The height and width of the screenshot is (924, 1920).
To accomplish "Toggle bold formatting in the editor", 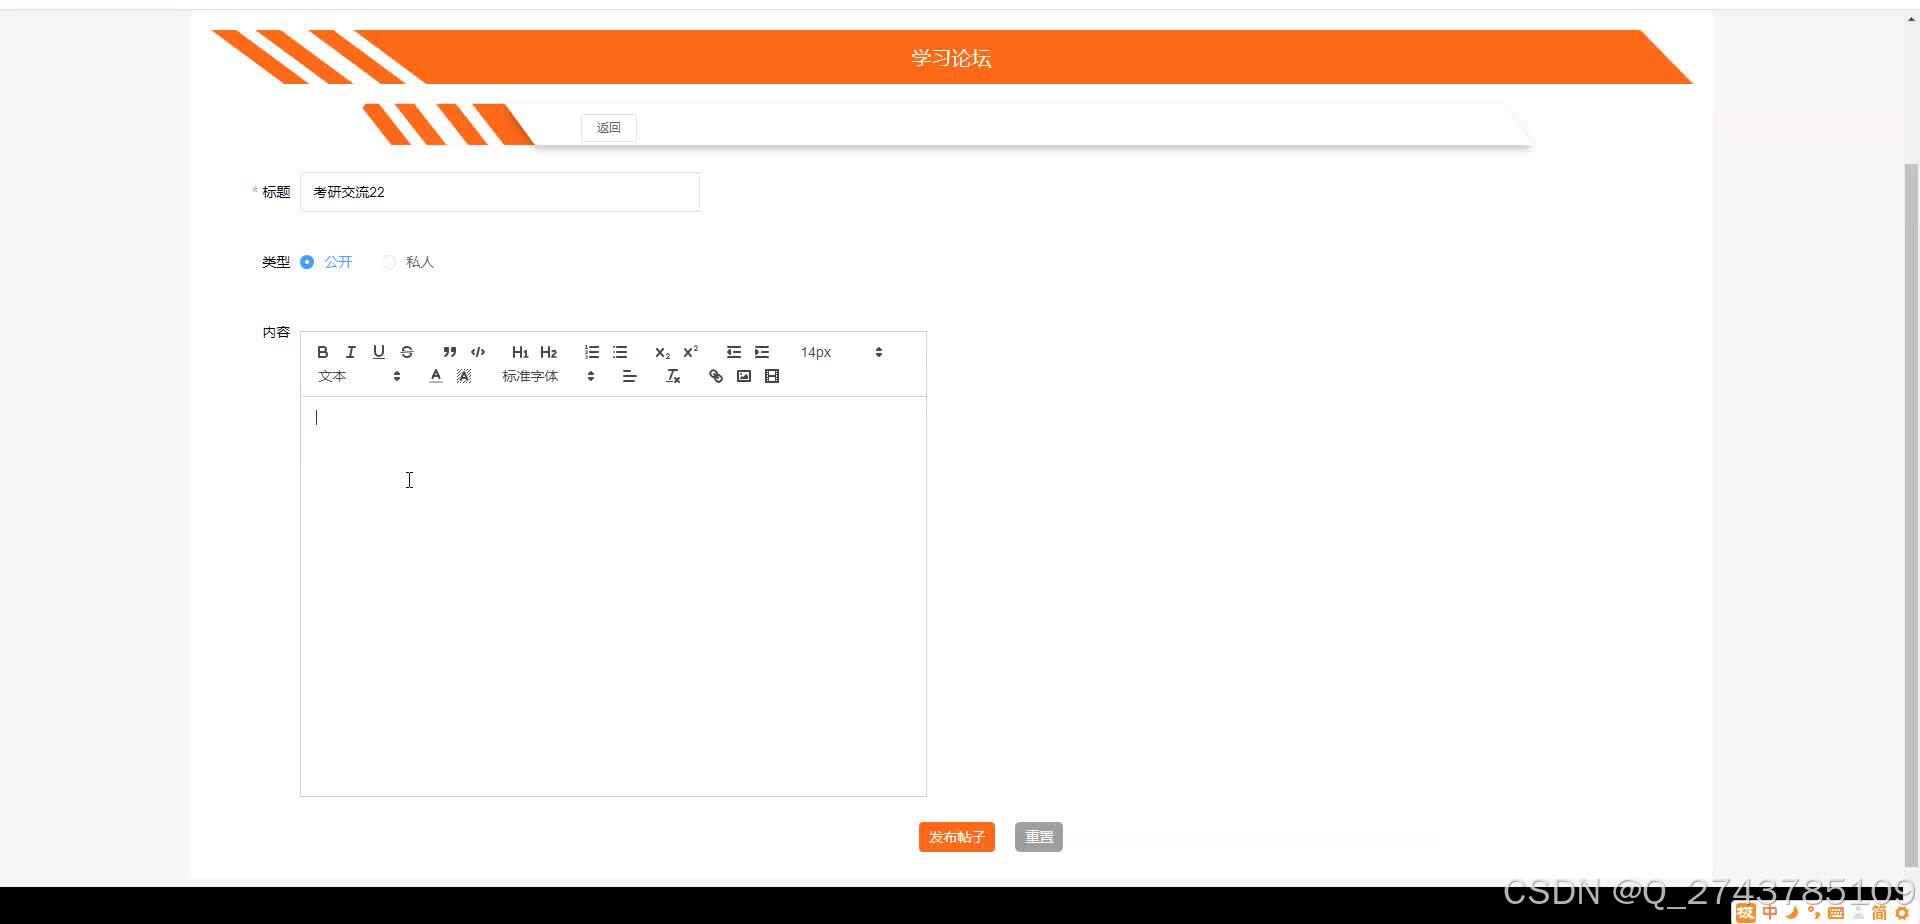I will point(322,352).
